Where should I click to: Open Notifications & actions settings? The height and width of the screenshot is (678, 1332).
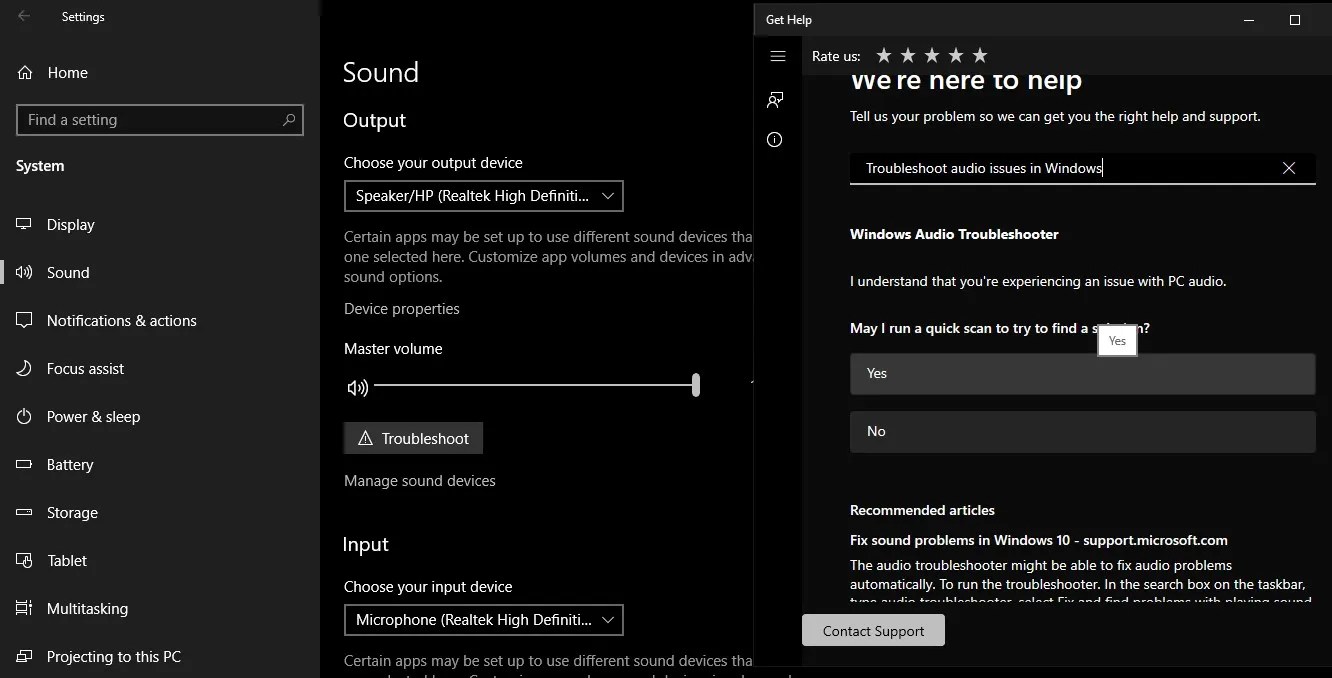pos(121,320)
